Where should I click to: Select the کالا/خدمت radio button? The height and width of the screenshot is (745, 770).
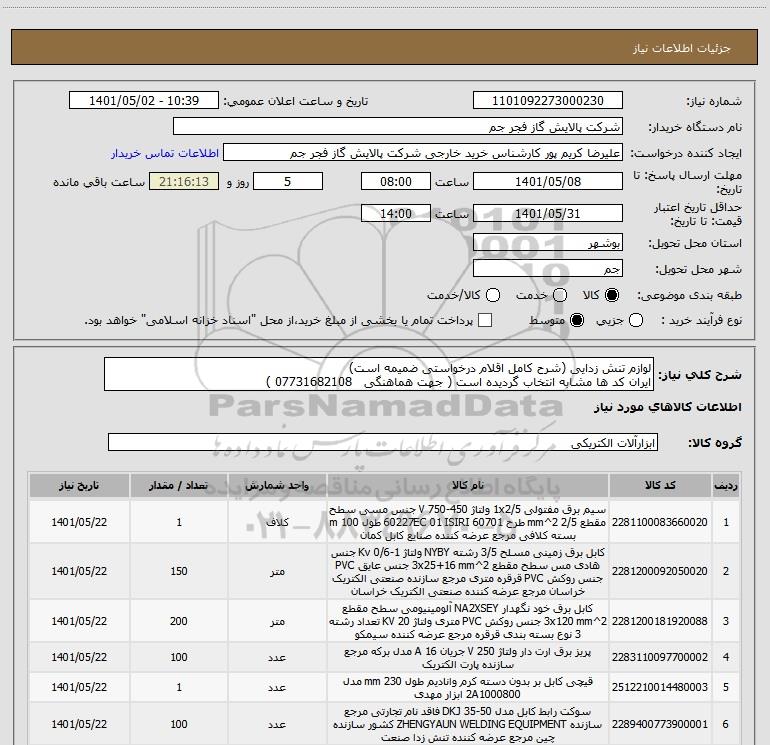tap(493, 295)
